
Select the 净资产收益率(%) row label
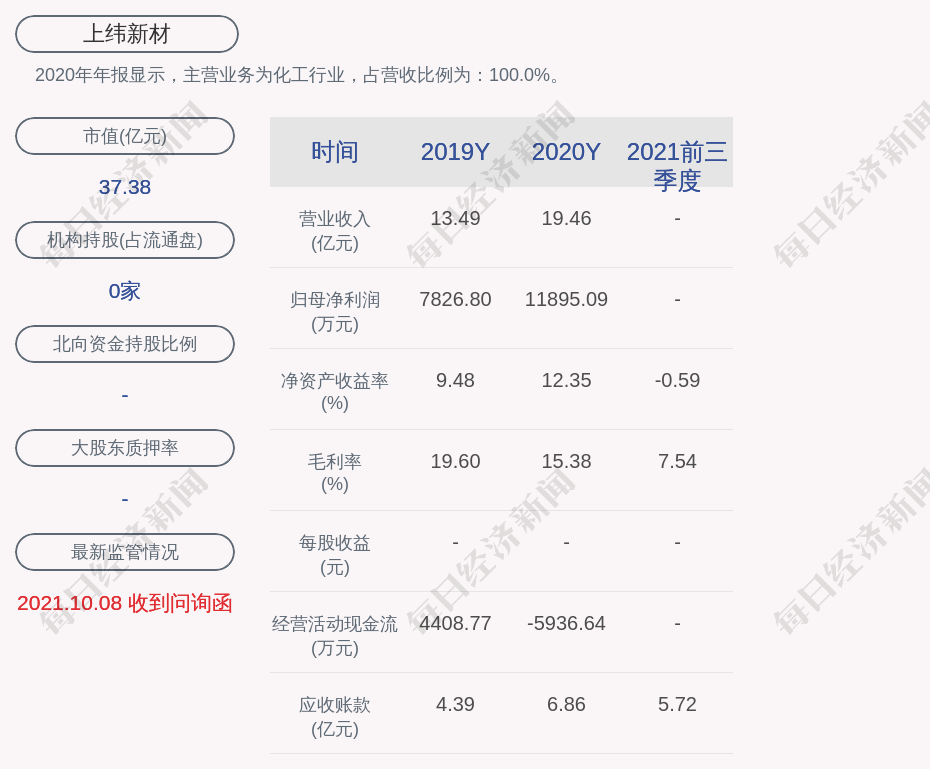point(334,392)
